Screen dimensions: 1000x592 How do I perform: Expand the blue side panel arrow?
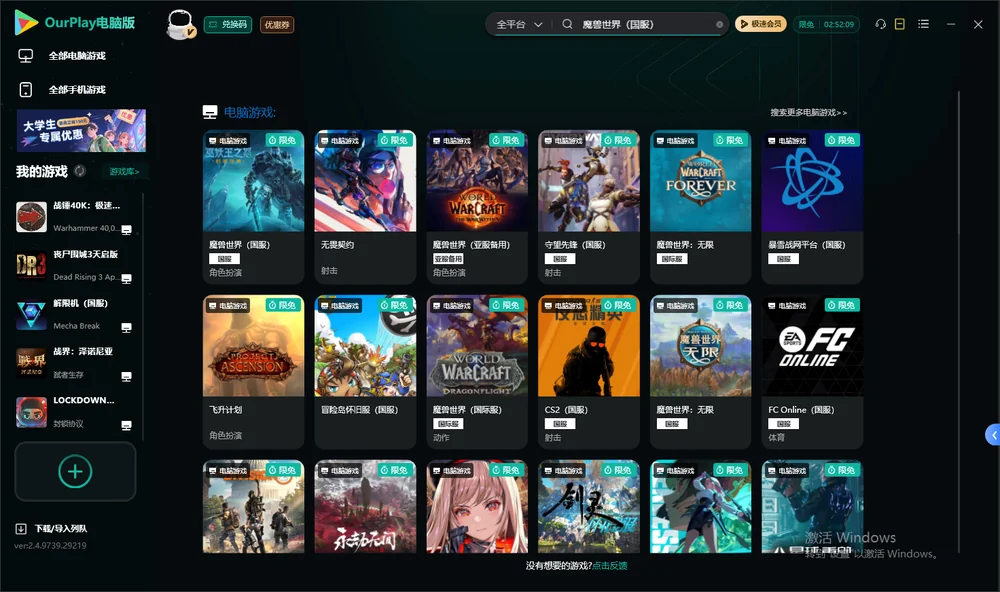tap(993, 435)
